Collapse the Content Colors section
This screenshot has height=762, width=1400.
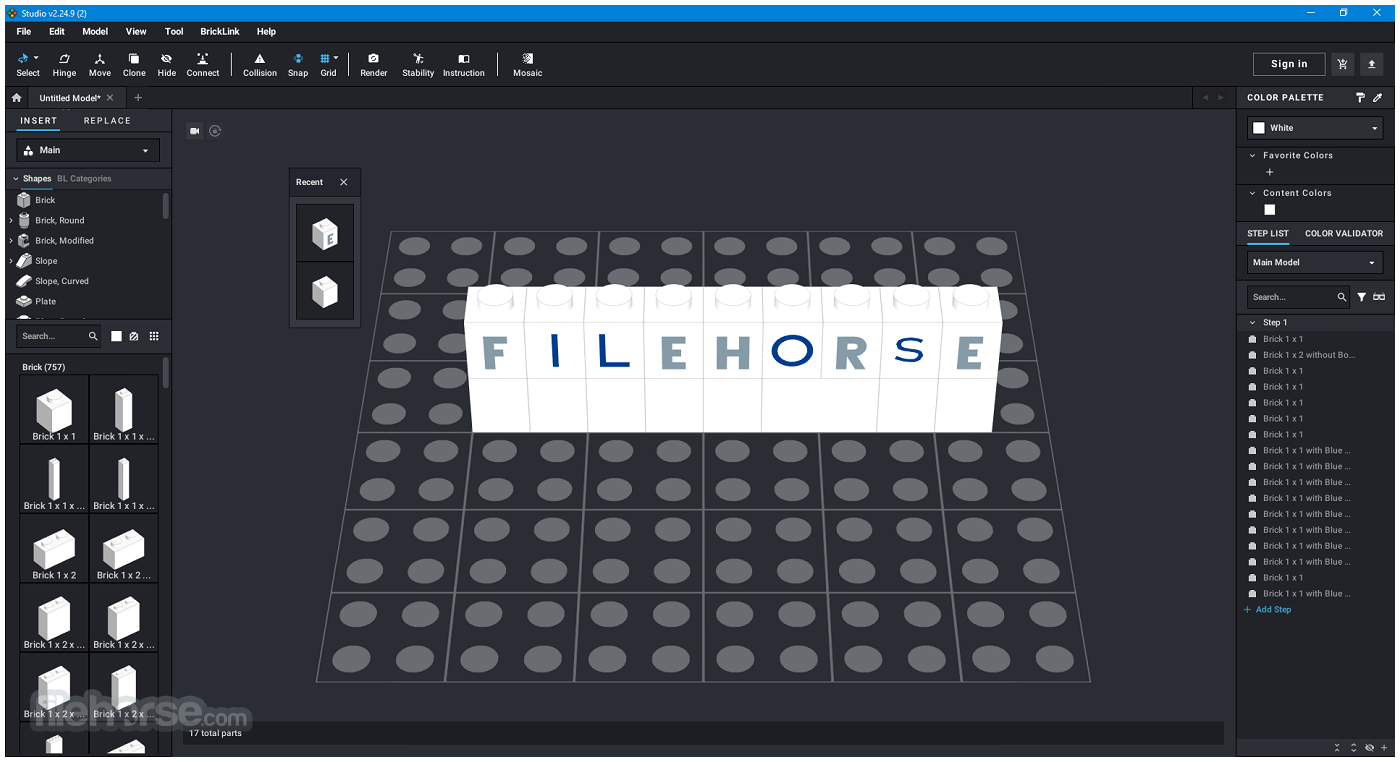(1252, 193)
